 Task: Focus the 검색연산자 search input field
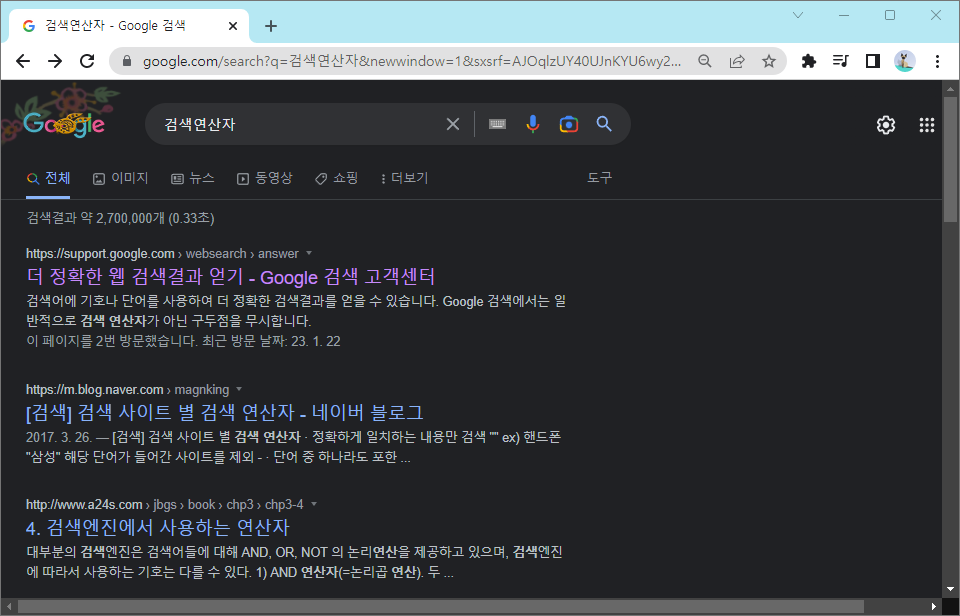click(x=300, y=124)
